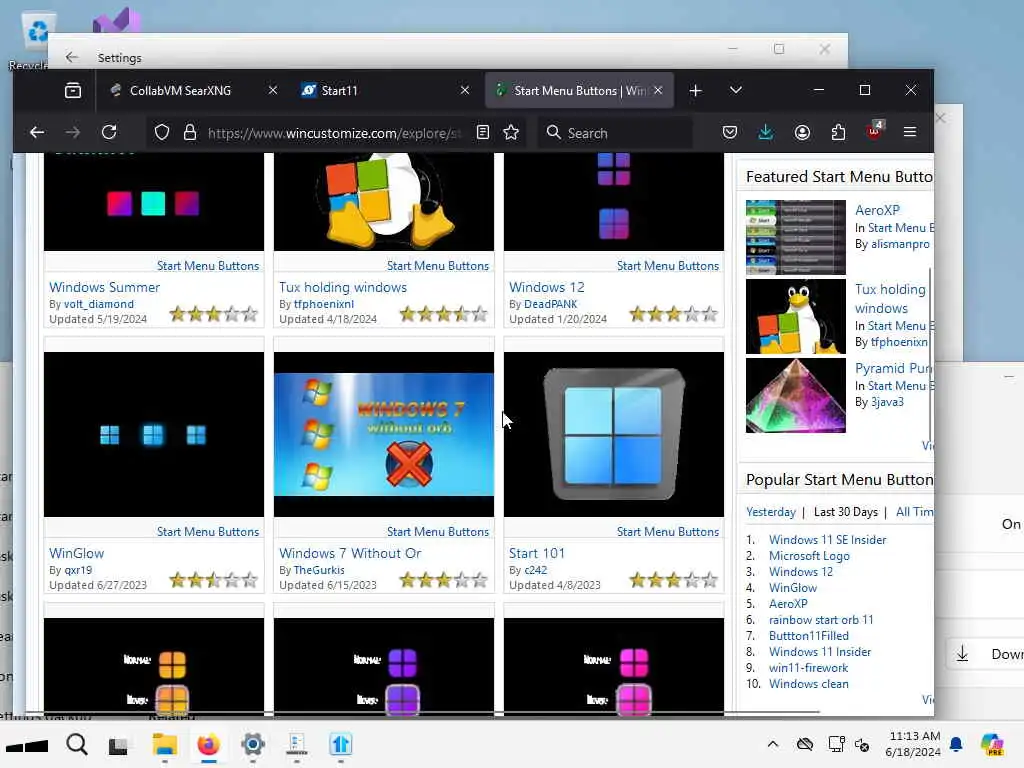Viewport: 1024px width, 768px height.
Task: Open the Pocket save icon
Action: click(x=730, y=133)
